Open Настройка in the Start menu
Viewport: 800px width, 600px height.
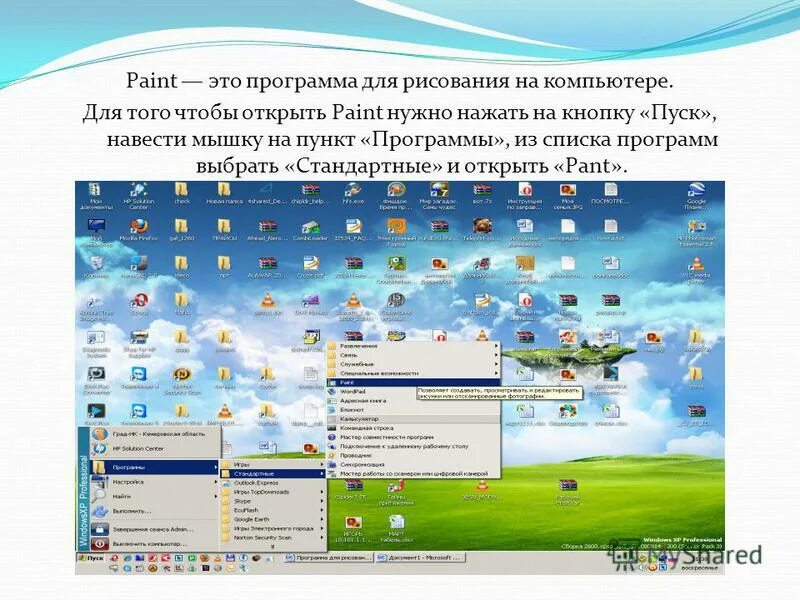[155, 482]
